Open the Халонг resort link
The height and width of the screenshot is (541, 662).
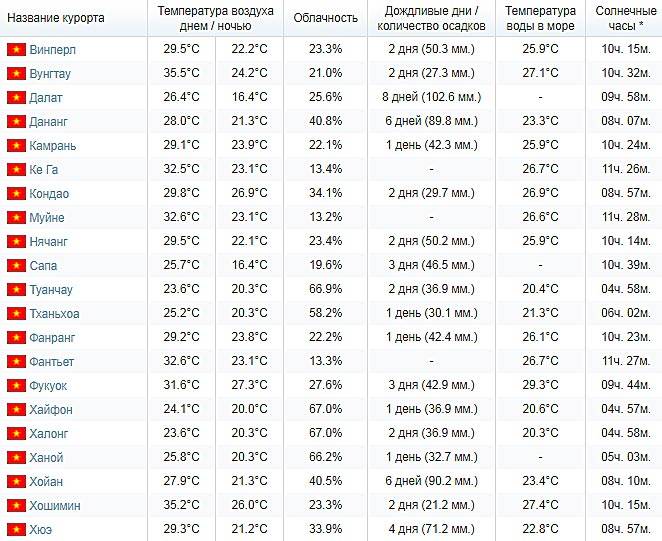pos(49,434)
